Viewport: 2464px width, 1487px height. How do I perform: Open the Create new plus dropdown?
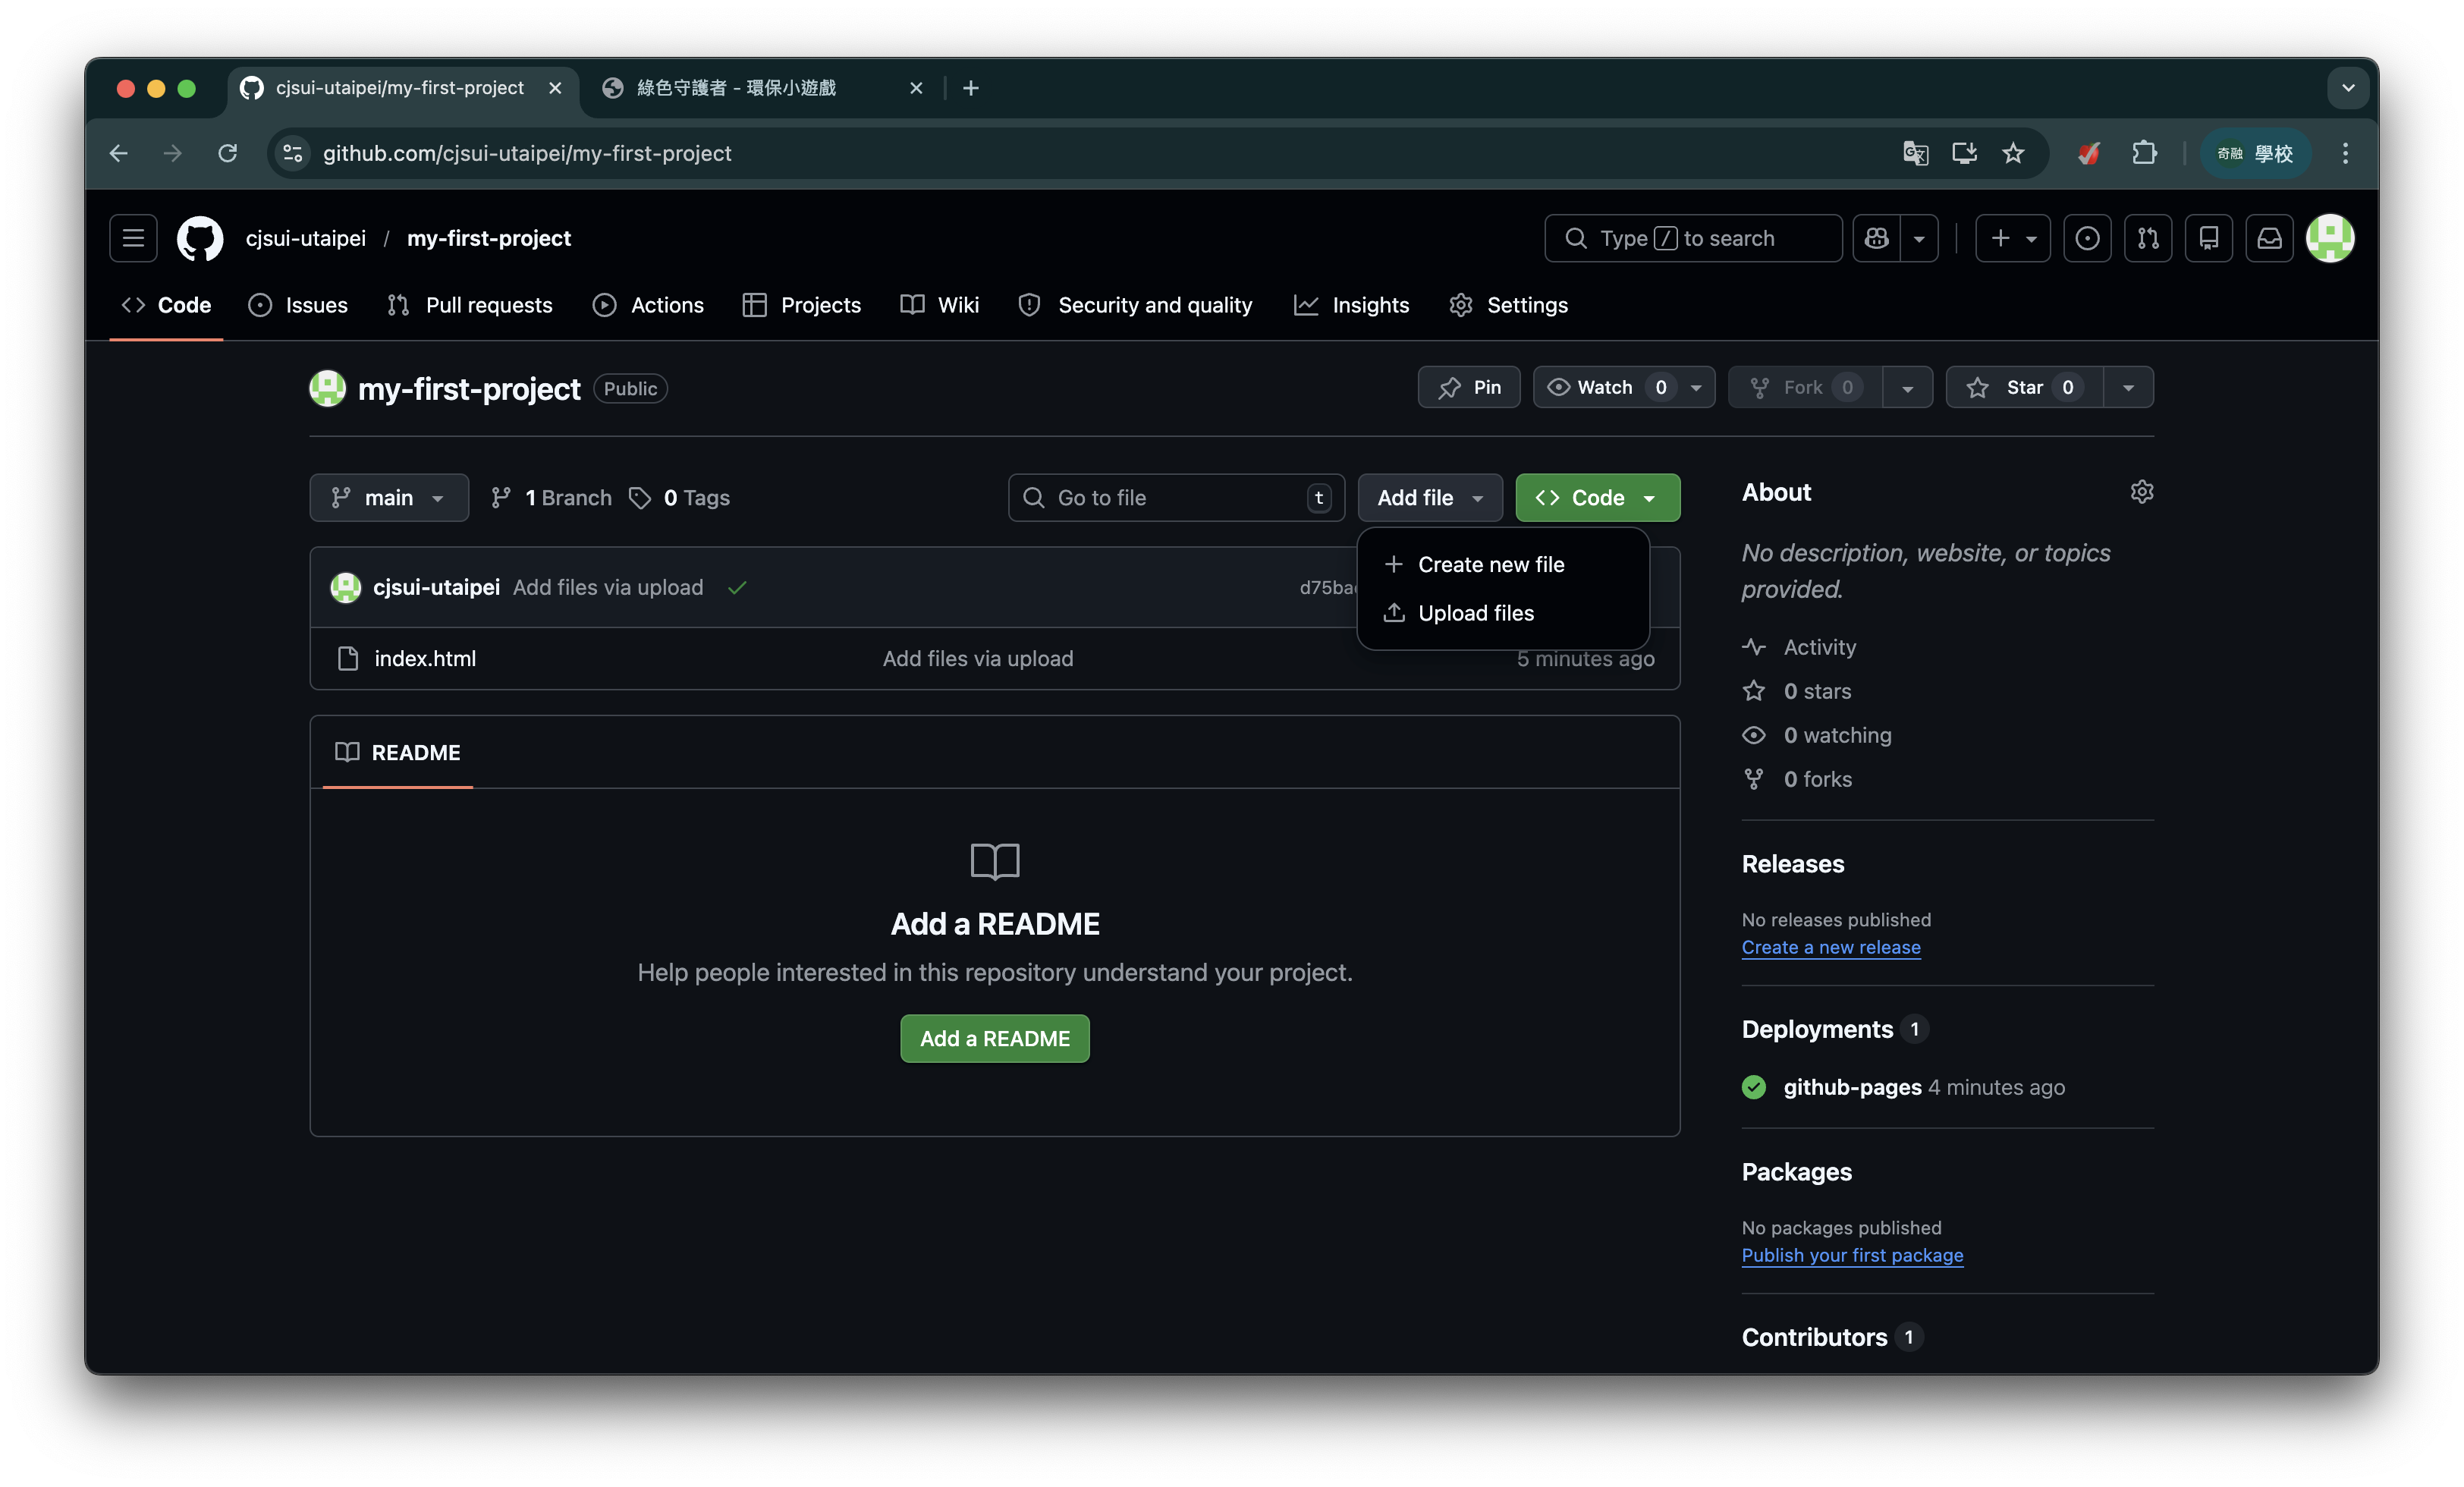[x=2013, y=238]
